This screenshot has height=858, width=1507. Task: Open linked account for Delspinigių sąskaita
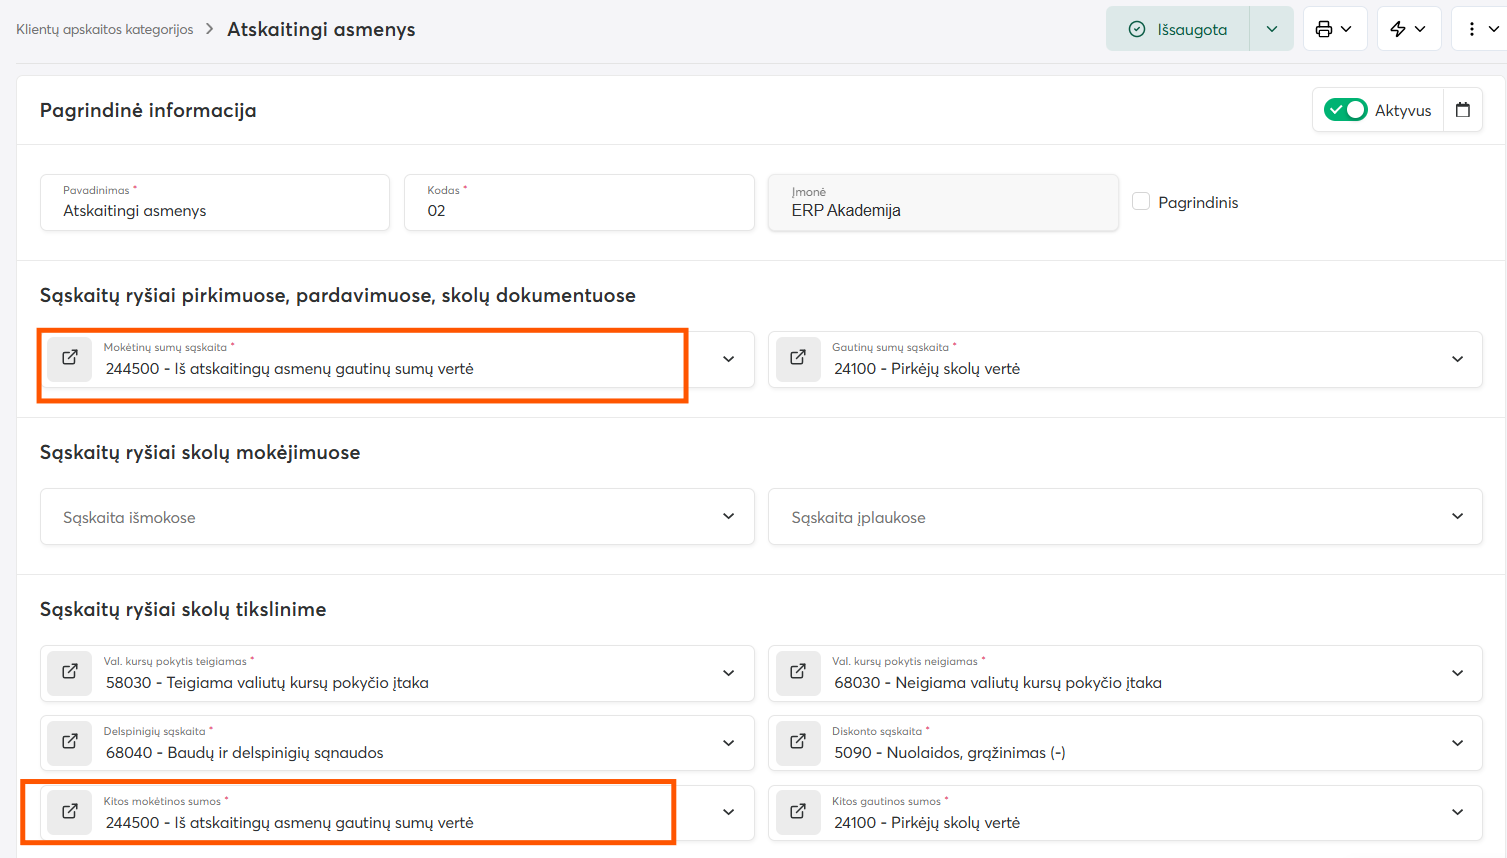click(x=70, y=742)
